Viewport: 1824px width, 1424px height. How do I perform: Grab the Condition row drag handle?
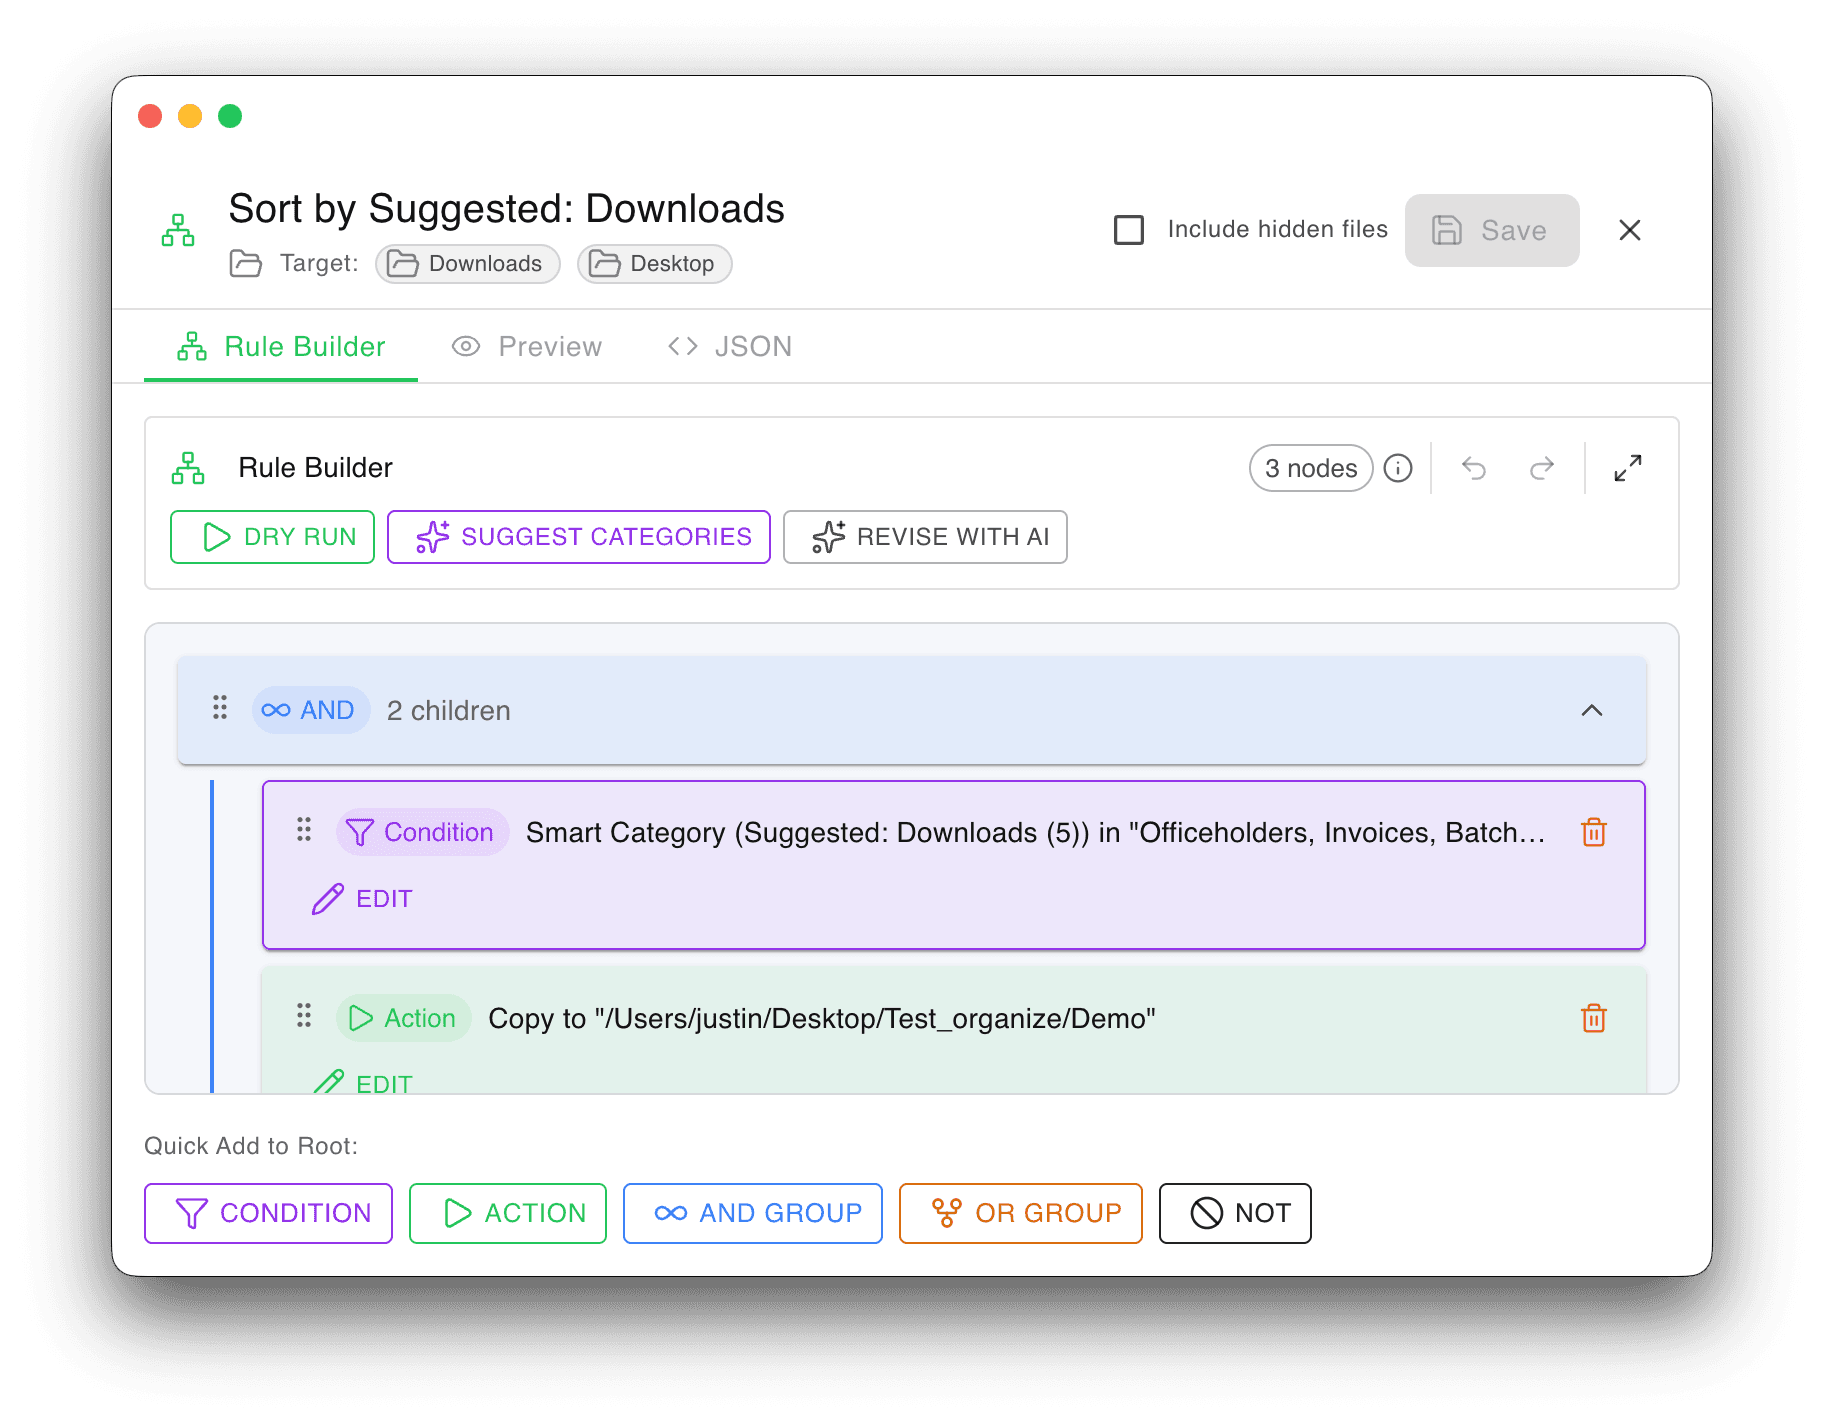click(x=304, y=830)
